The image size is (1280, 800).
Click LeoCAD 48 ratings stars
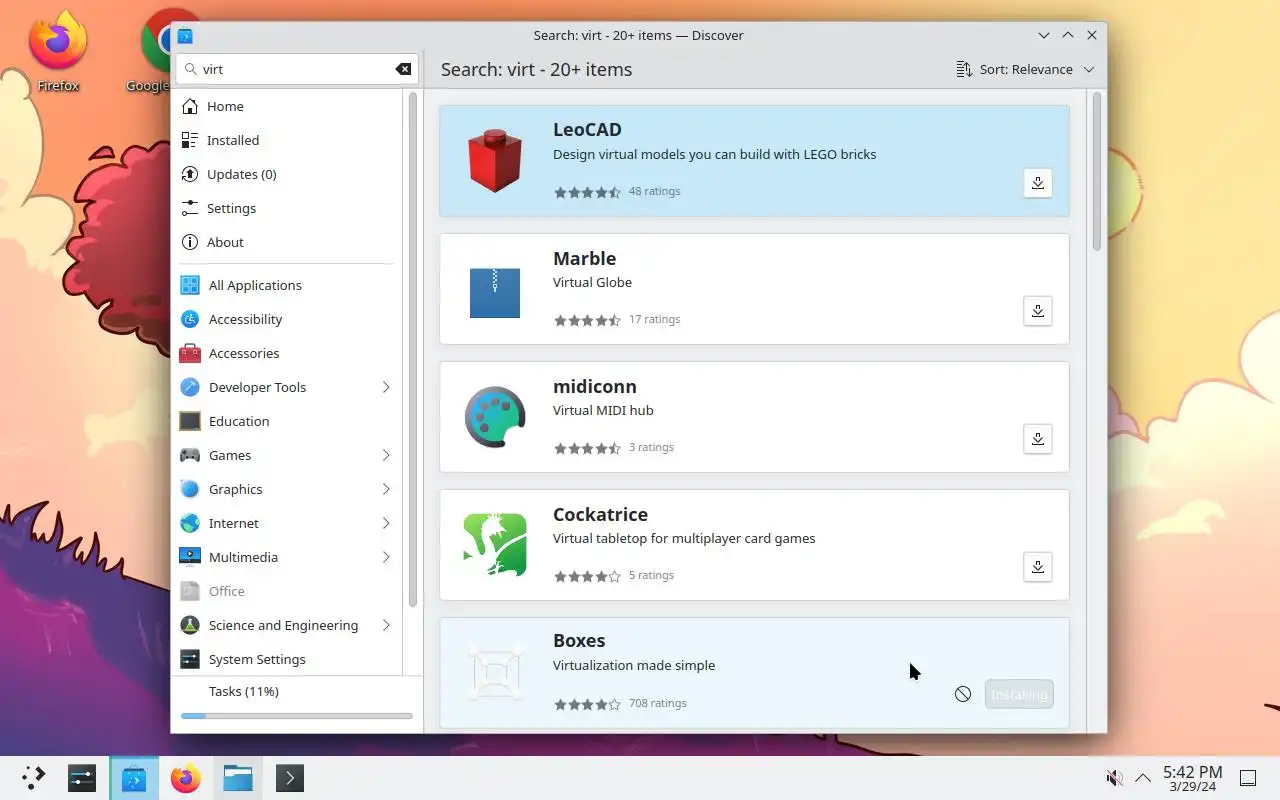pyautogui.click(x=588, y=192)
